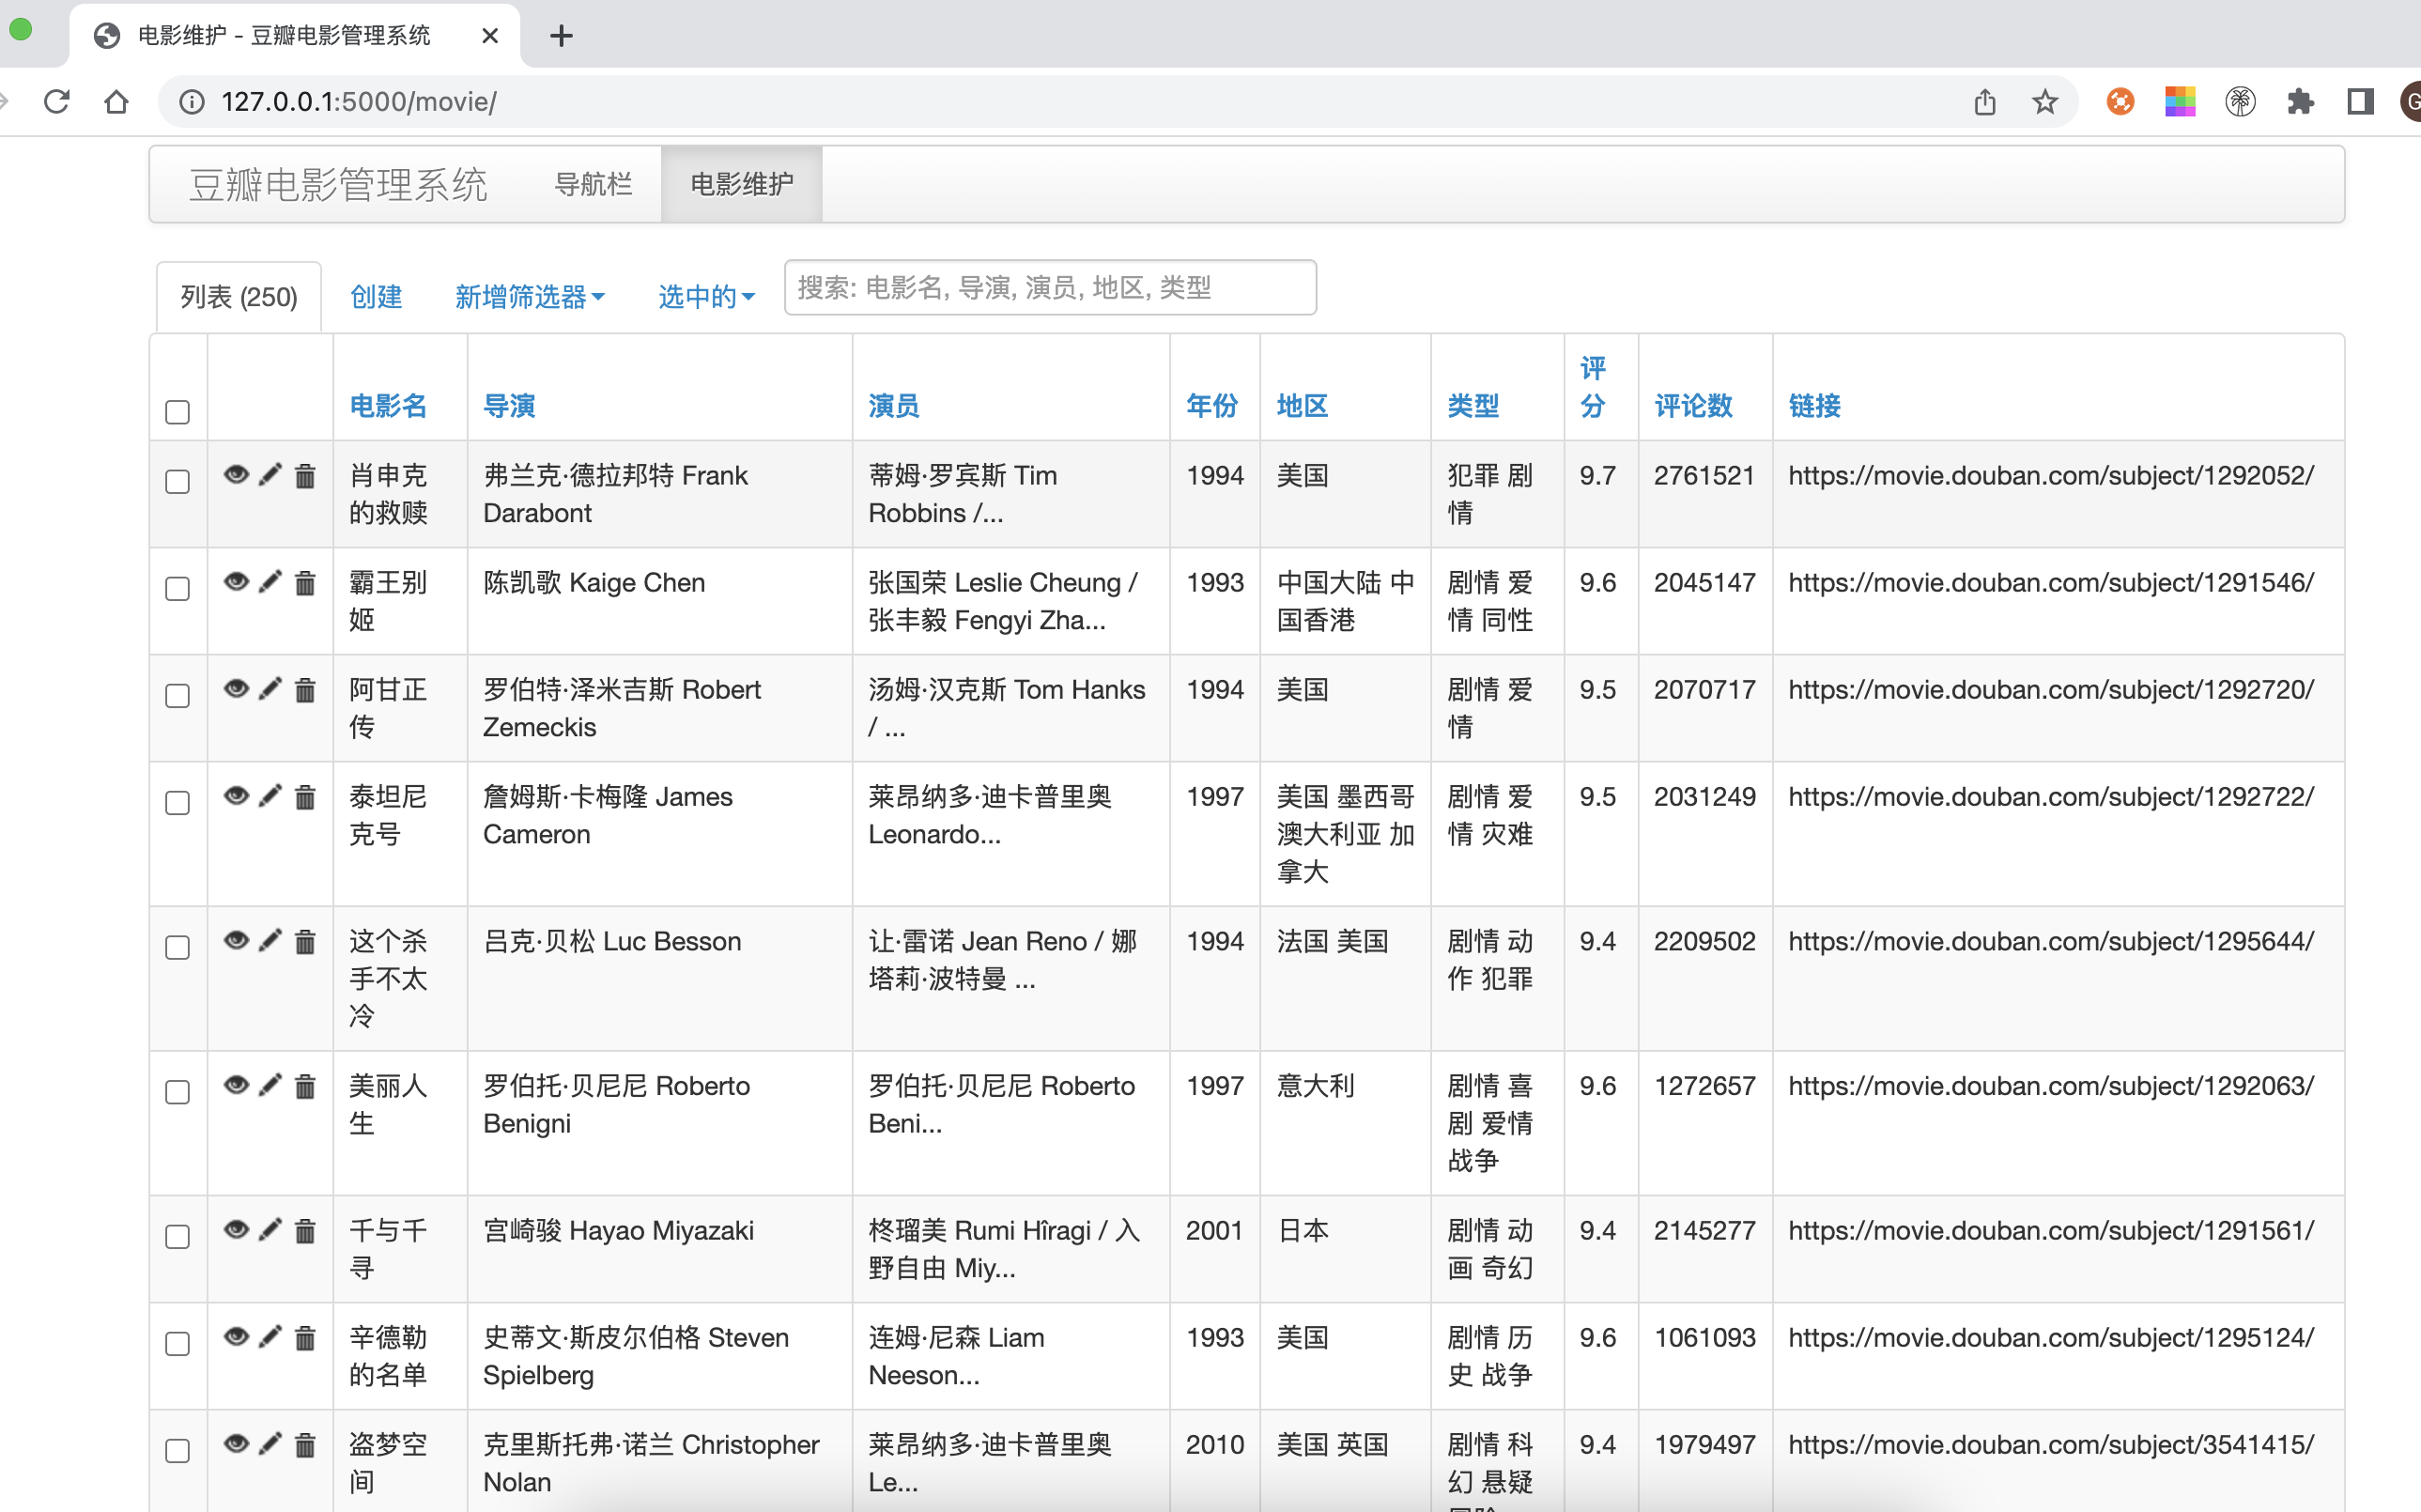This screenshot has width=2421, height=1512.
Task: Delete the 霸王别姬 record
Action: click(x=305, y=583)
